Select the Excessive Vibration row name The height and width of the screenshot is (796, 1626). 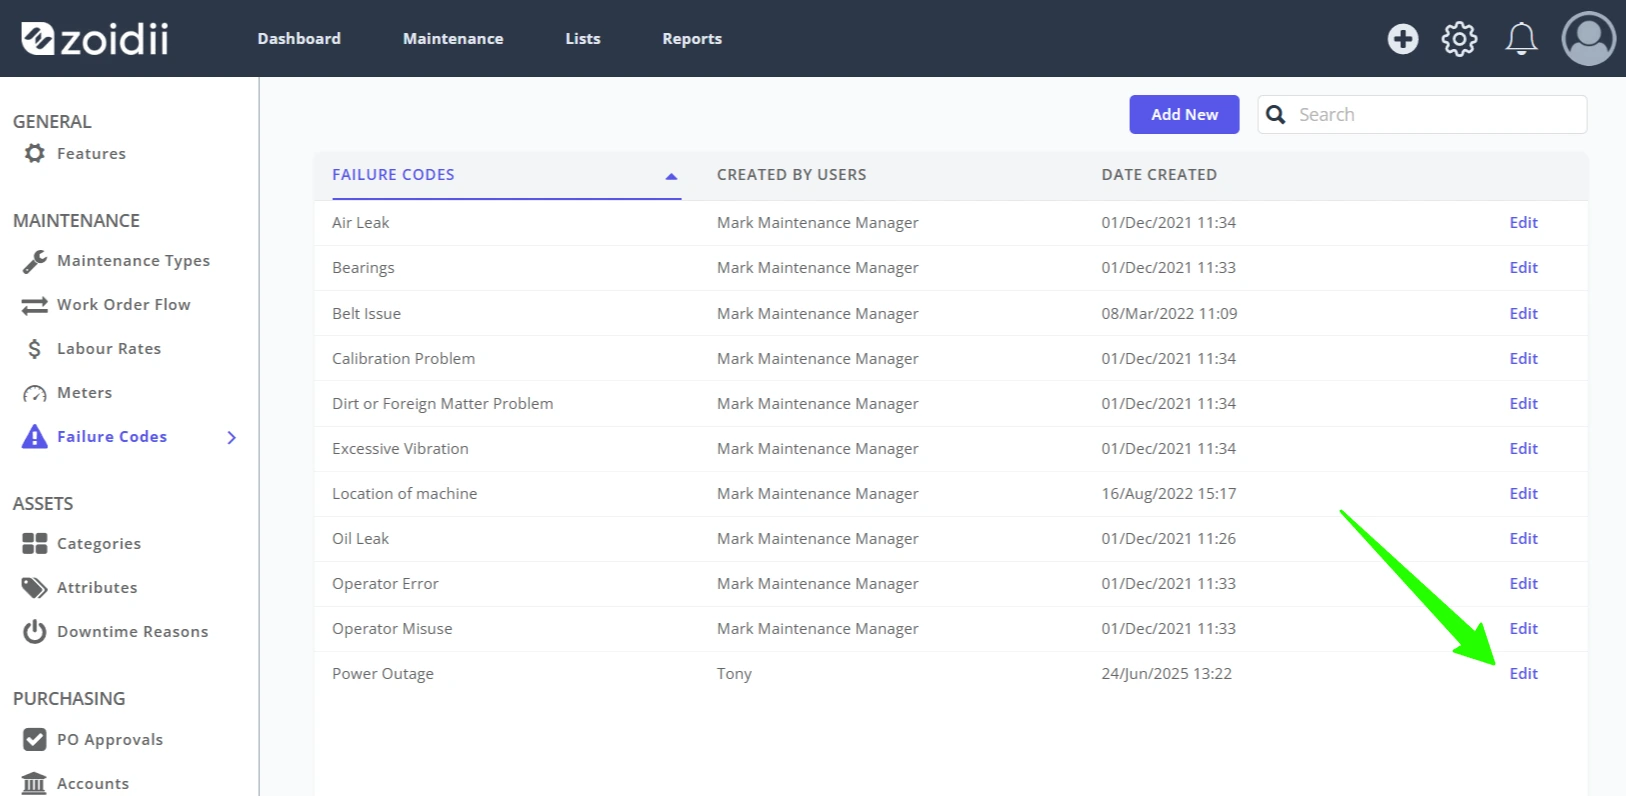click(400, 449)
